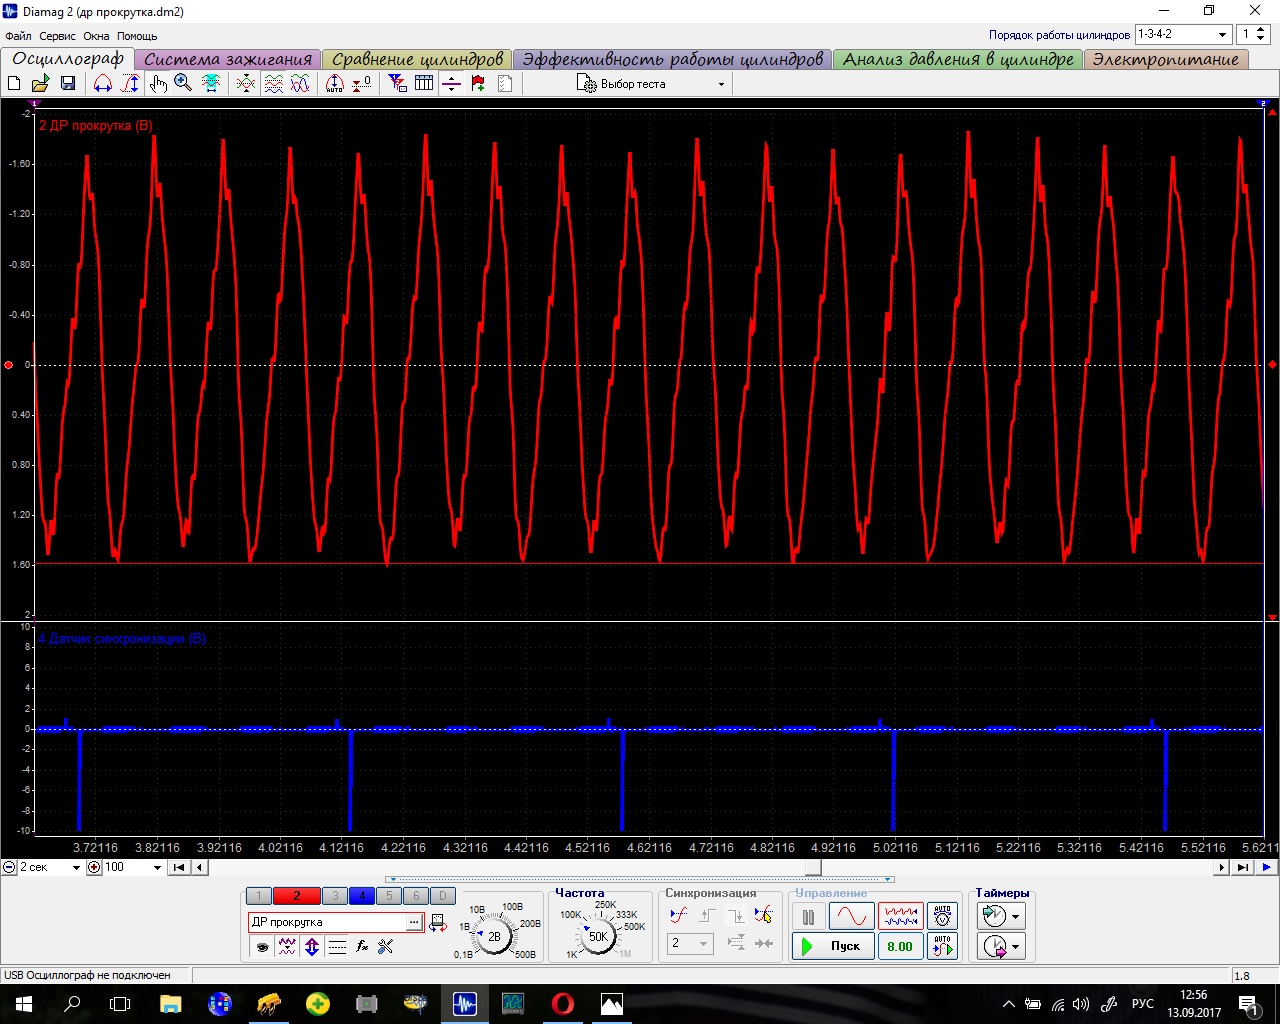
Task: Switch to Анализ давления в цилиндре tab
Action: tap(958, 59)
